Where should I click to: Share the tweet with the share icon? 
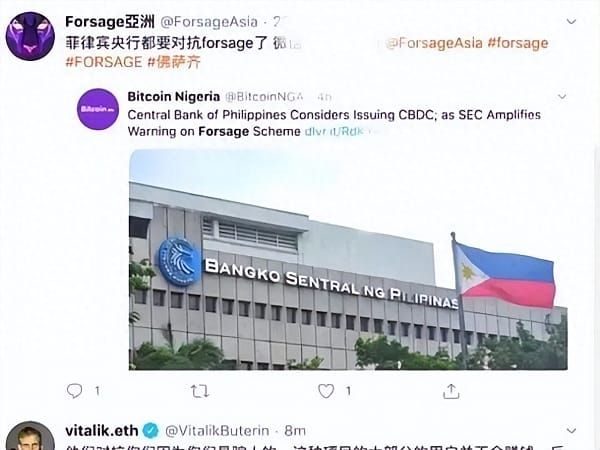click(x=451, y=391)
